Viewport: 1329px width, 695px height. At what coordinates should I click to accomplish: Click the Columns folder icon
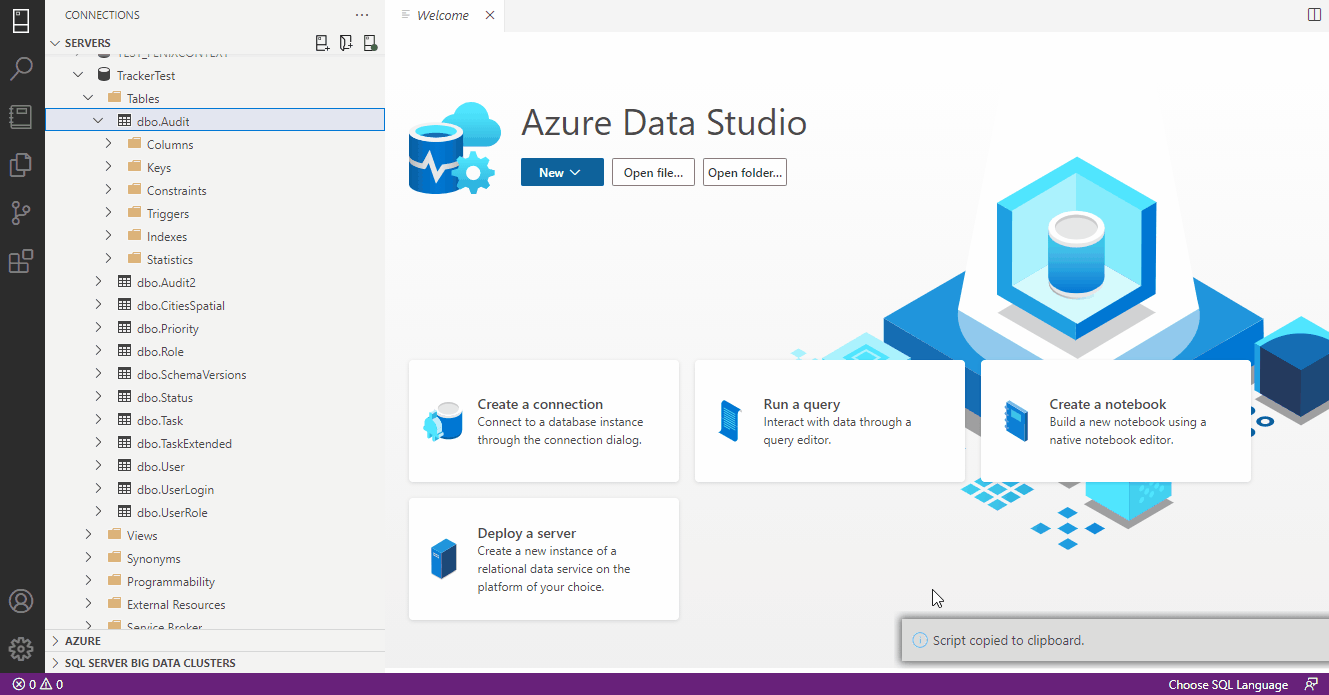(135, 144)
